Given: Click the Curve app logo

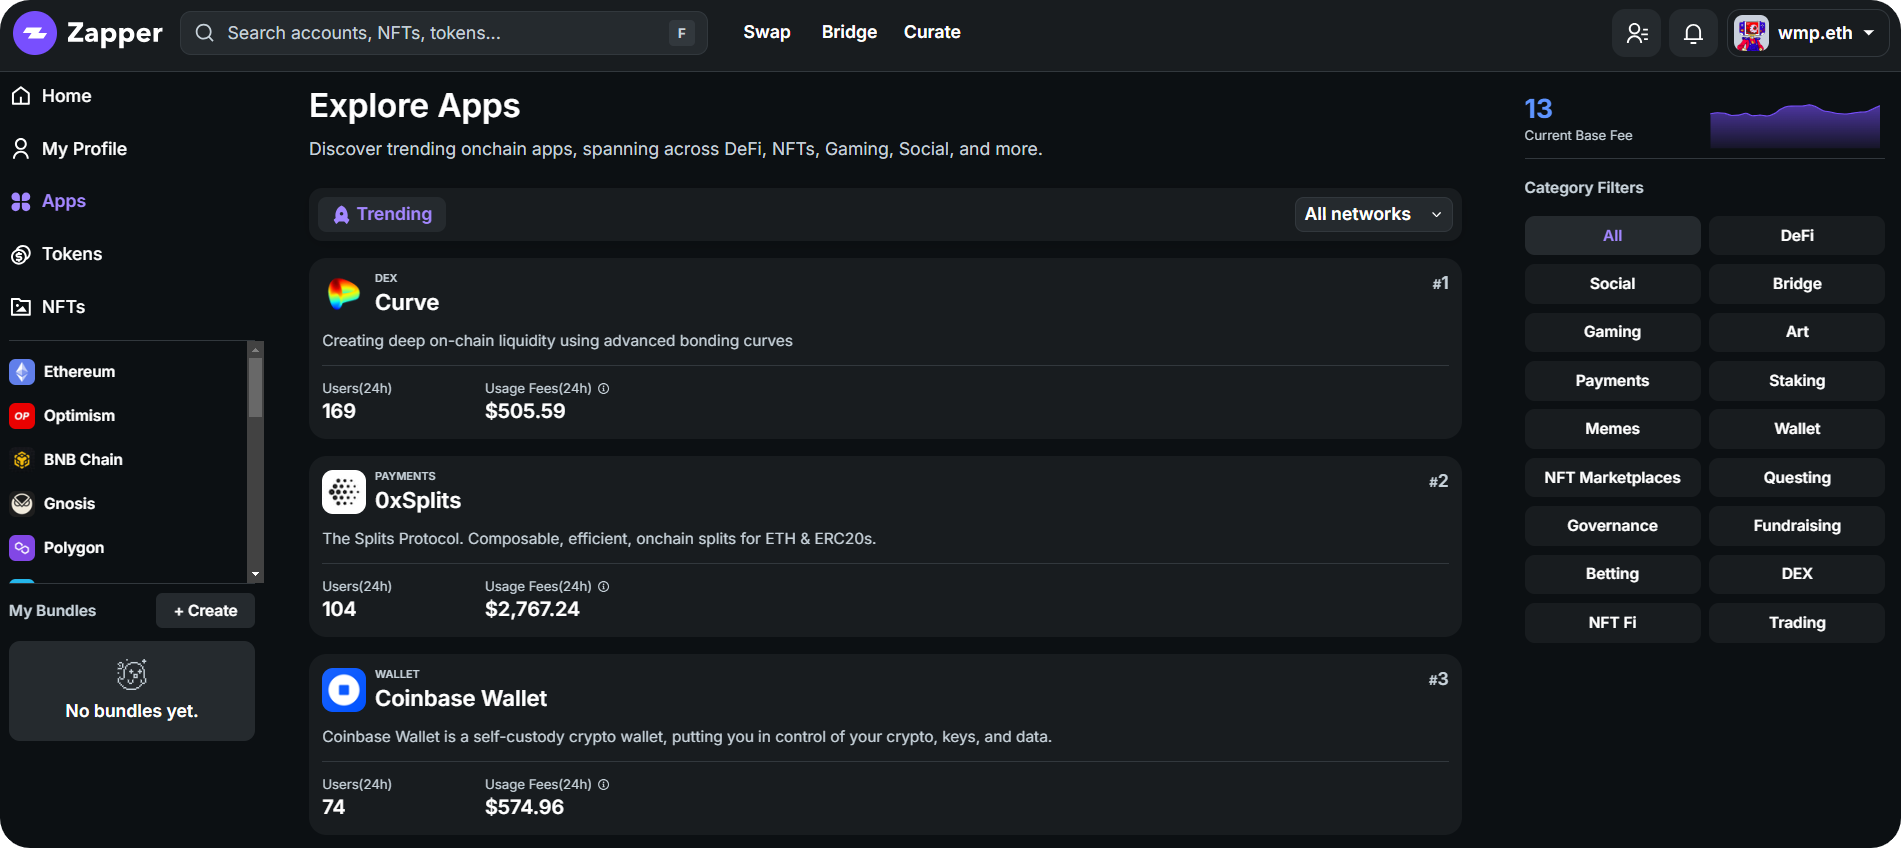Looking at the screenshot, I should 344,293.
